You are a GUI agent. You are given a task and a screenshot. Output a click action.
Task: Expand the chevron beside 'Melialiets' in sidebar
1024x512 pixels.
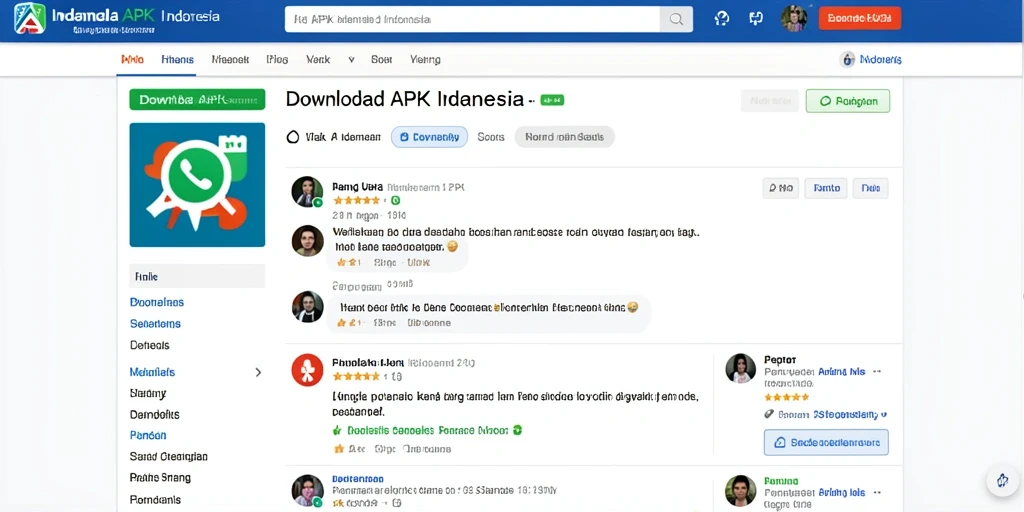(x=258, y=372)
